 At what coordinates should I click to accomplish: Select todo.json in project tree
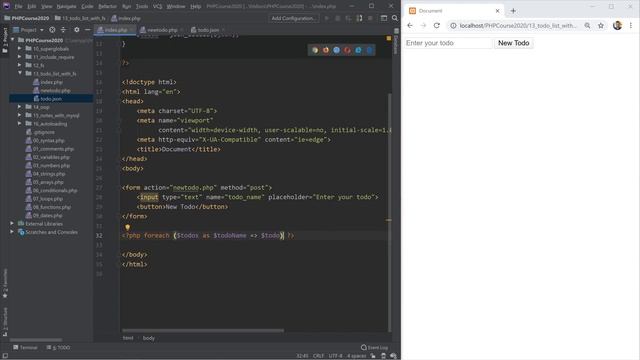pyautogui.click(x=51, y=98)
